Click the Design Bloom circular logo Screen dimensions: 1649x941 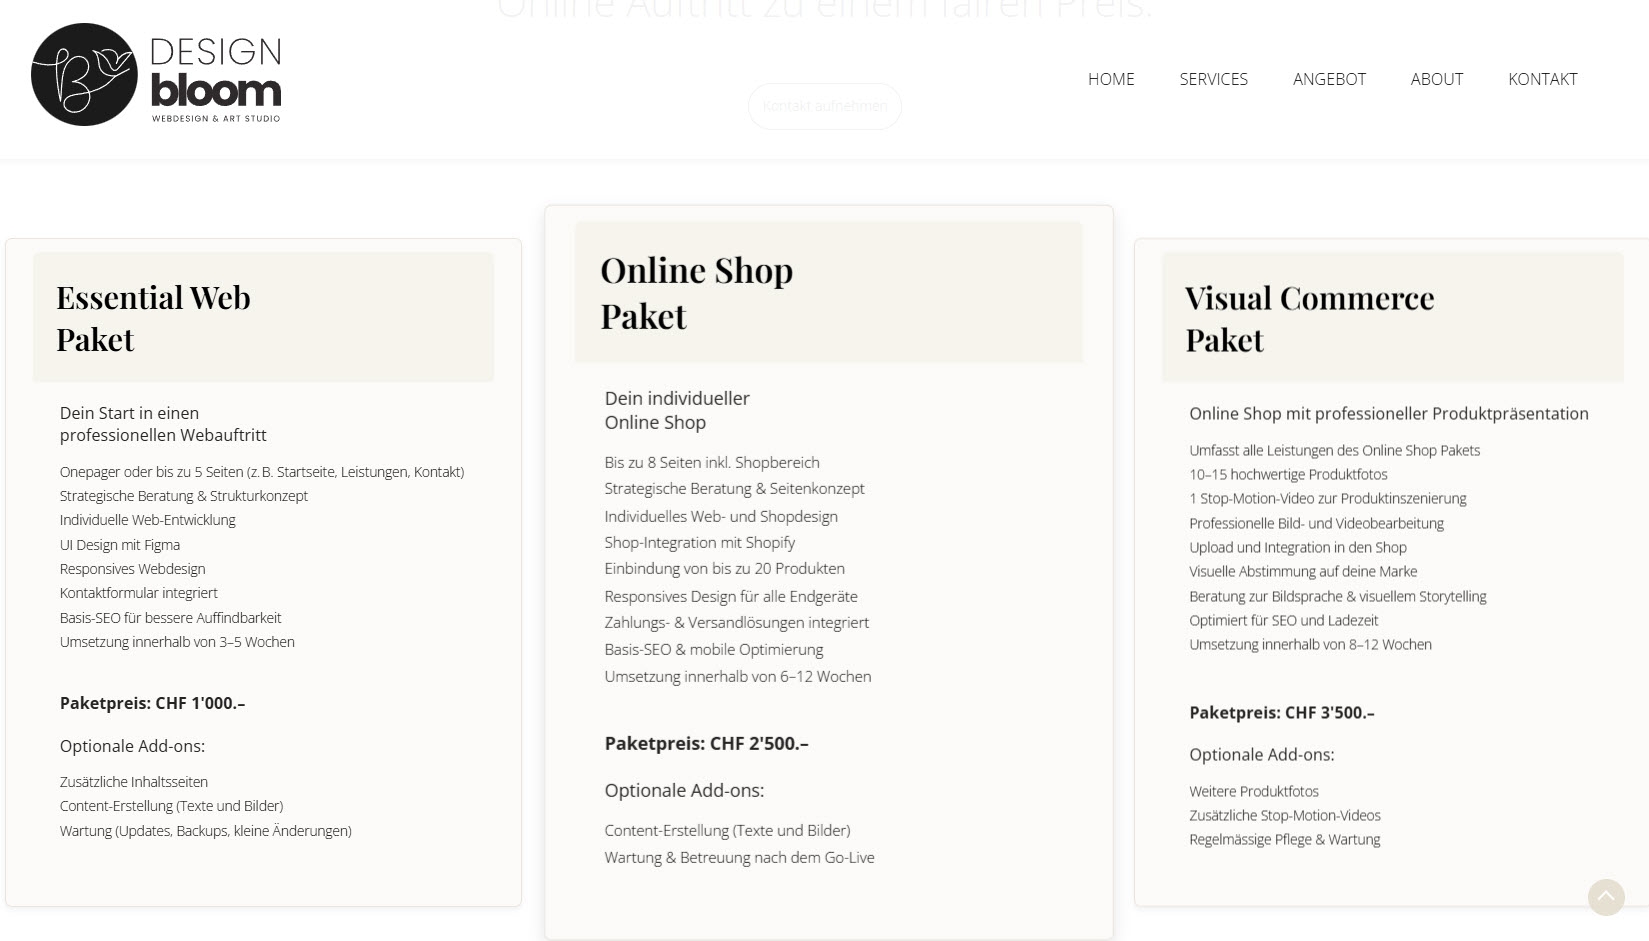tap(84, 75)
